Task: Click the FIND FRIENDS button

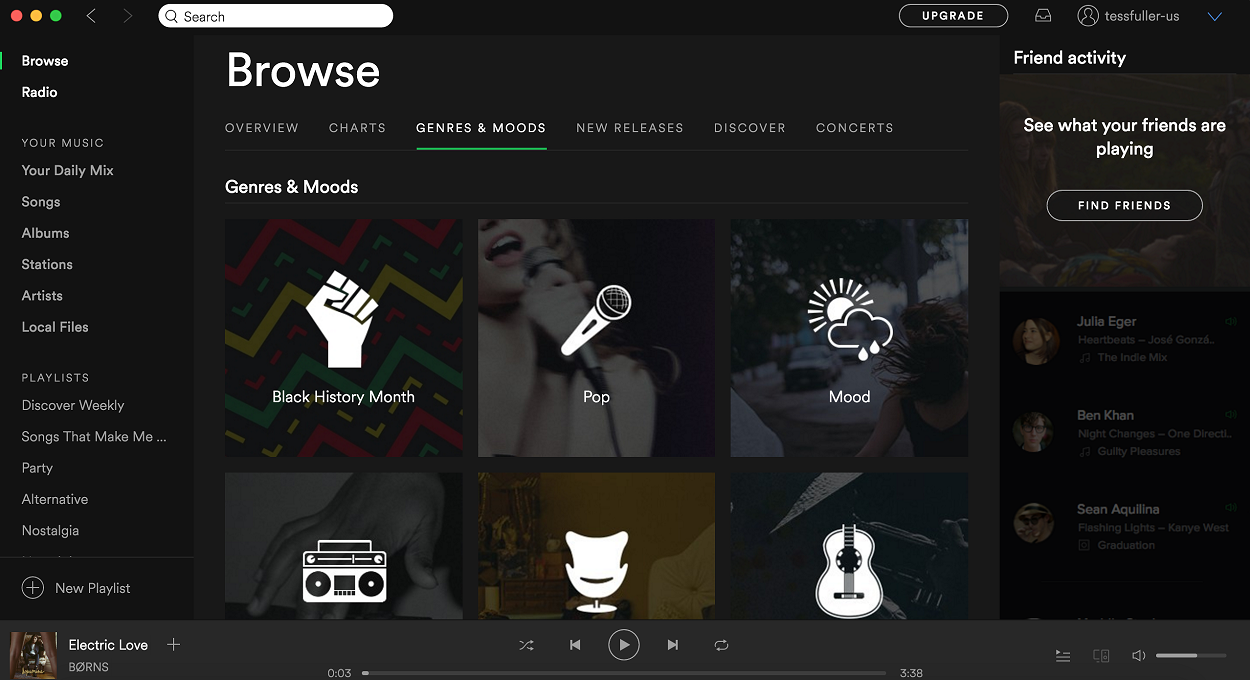Action: point(1124,205)
